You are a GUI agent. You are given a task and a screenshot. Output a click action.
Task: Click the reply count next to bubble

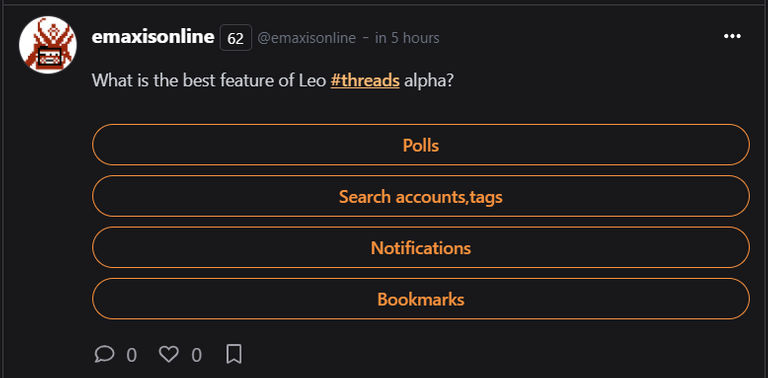(131, 355)
